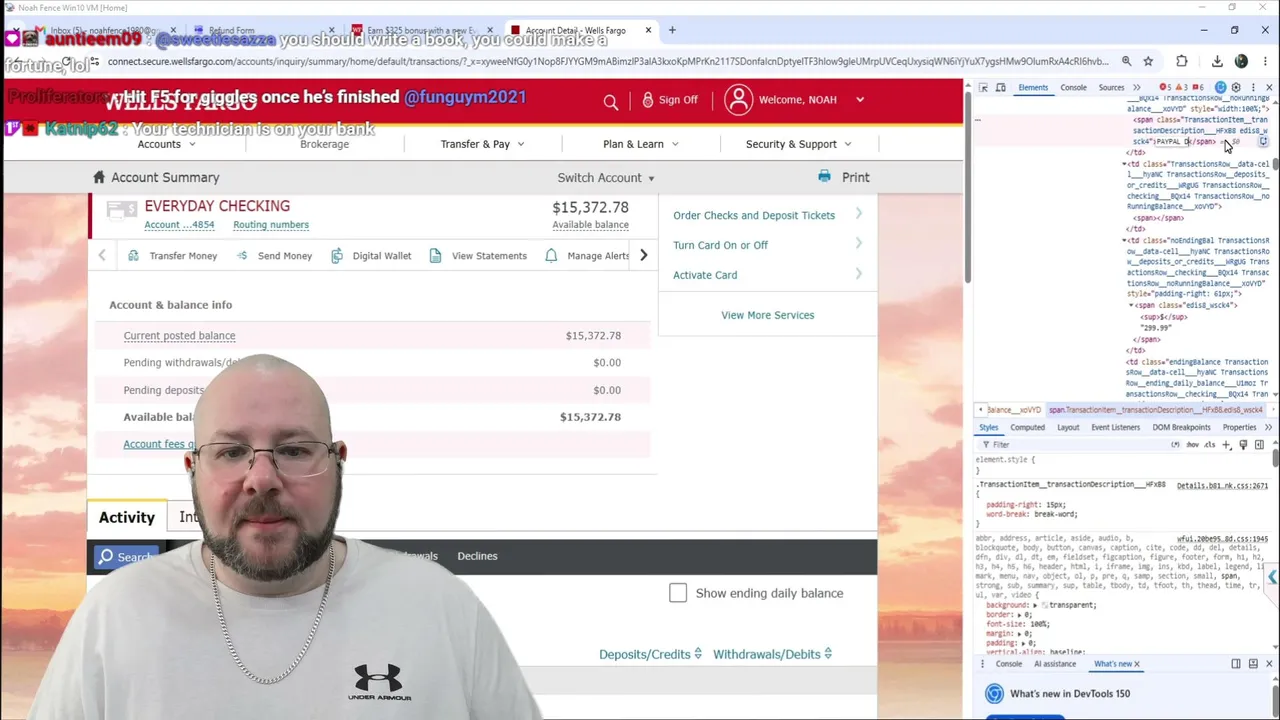Click the Routing numbers link
1280x720 pixels.
click(271, 225)
